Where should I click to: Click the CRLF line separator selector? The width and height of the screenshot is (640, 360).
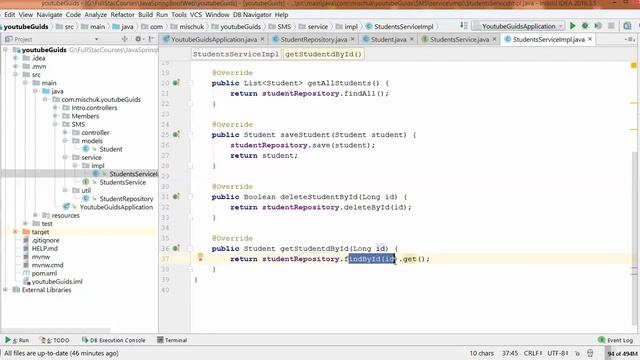click(533, 353)
